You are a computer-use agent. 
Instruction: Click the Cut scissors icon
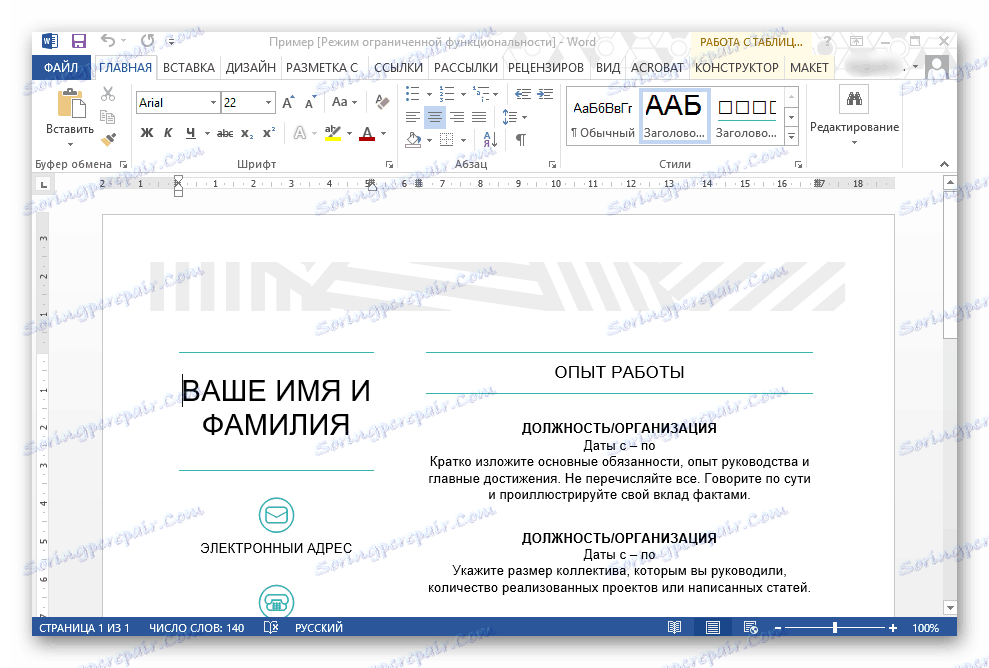click(108, 95)
